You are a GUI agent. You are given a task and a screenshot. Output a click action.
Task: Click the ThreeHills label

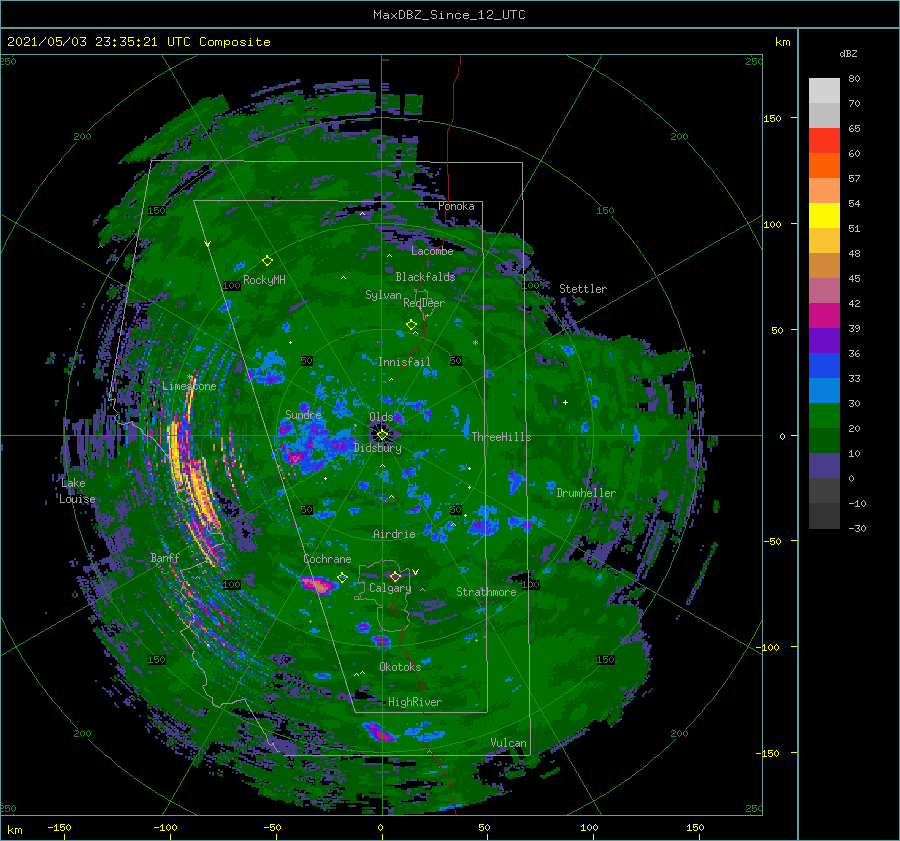(502, 437)
